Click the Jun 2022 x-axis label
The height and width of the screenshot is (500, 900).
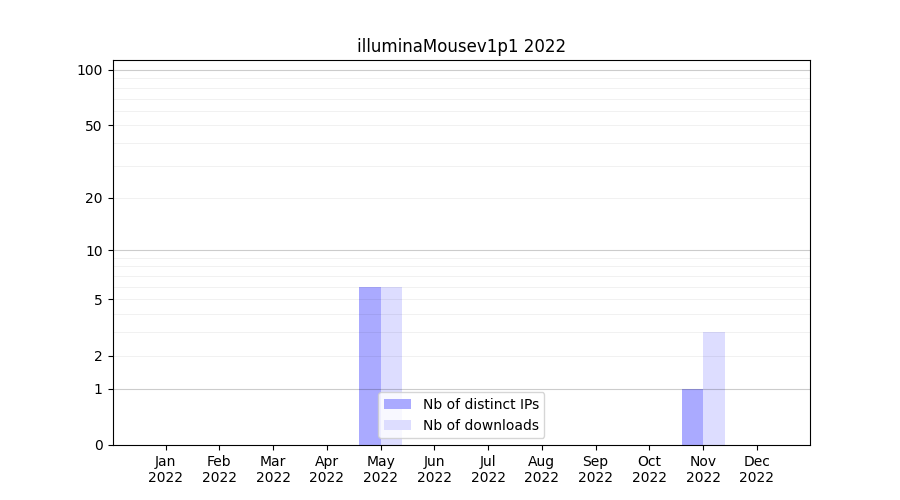click(x=434, y=469)
